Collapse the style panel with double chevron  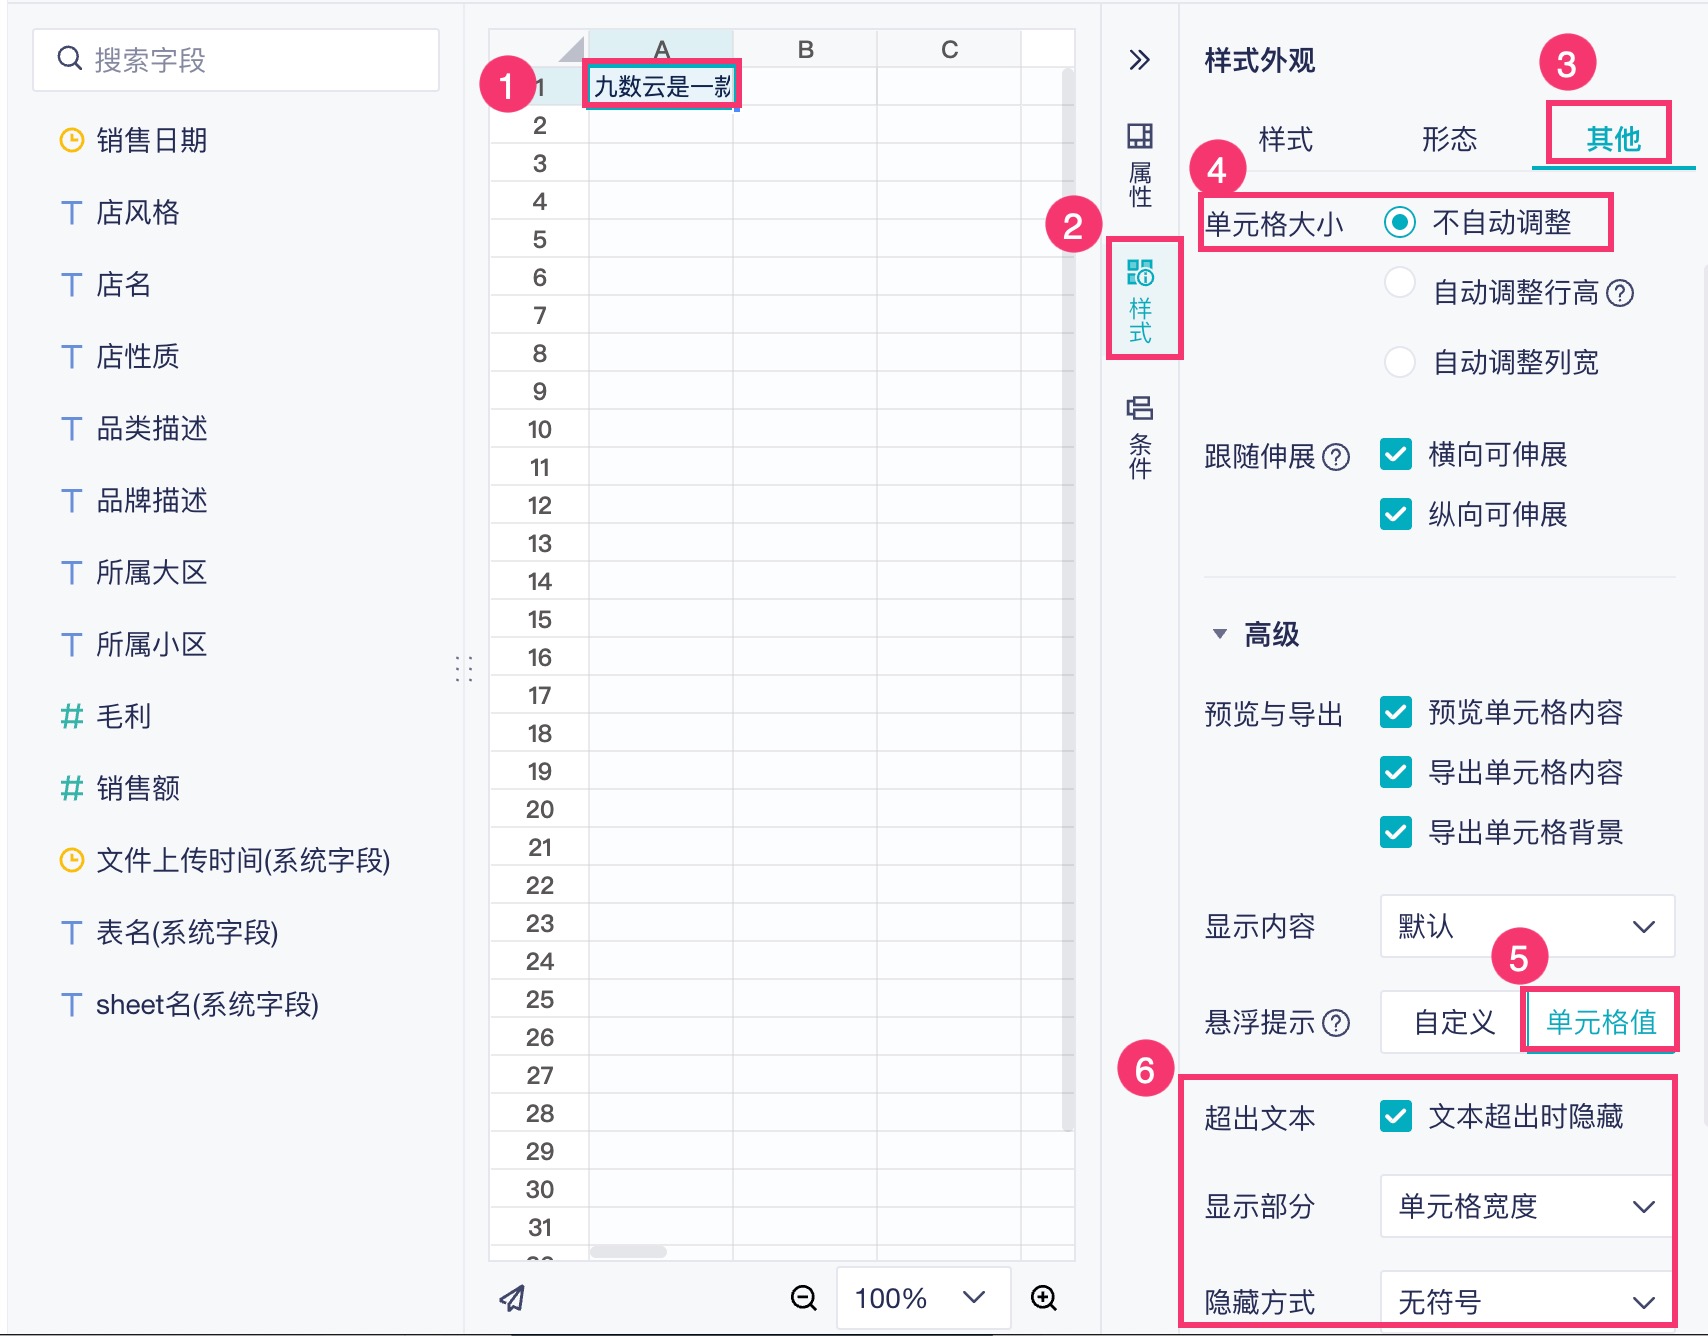[x=1139, y=60]
